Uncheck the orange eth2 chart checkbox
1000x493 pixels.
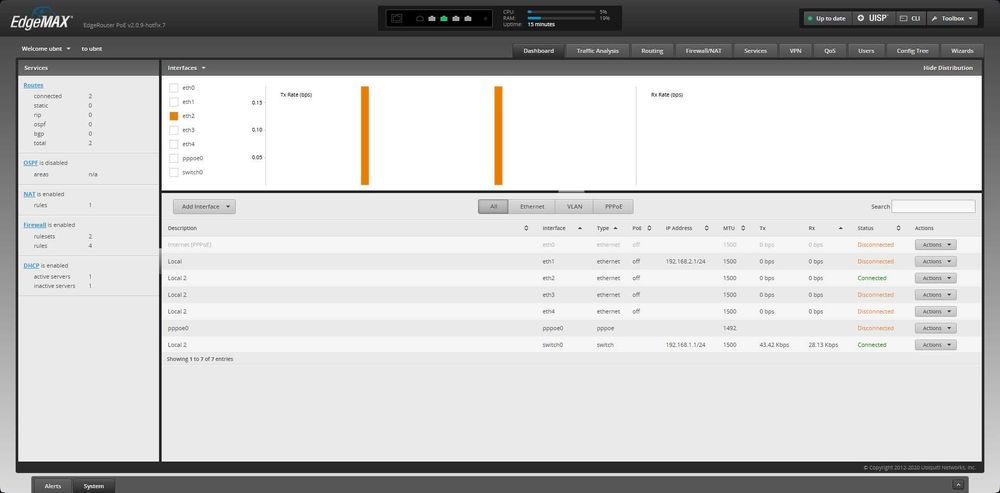click(173, 116)
